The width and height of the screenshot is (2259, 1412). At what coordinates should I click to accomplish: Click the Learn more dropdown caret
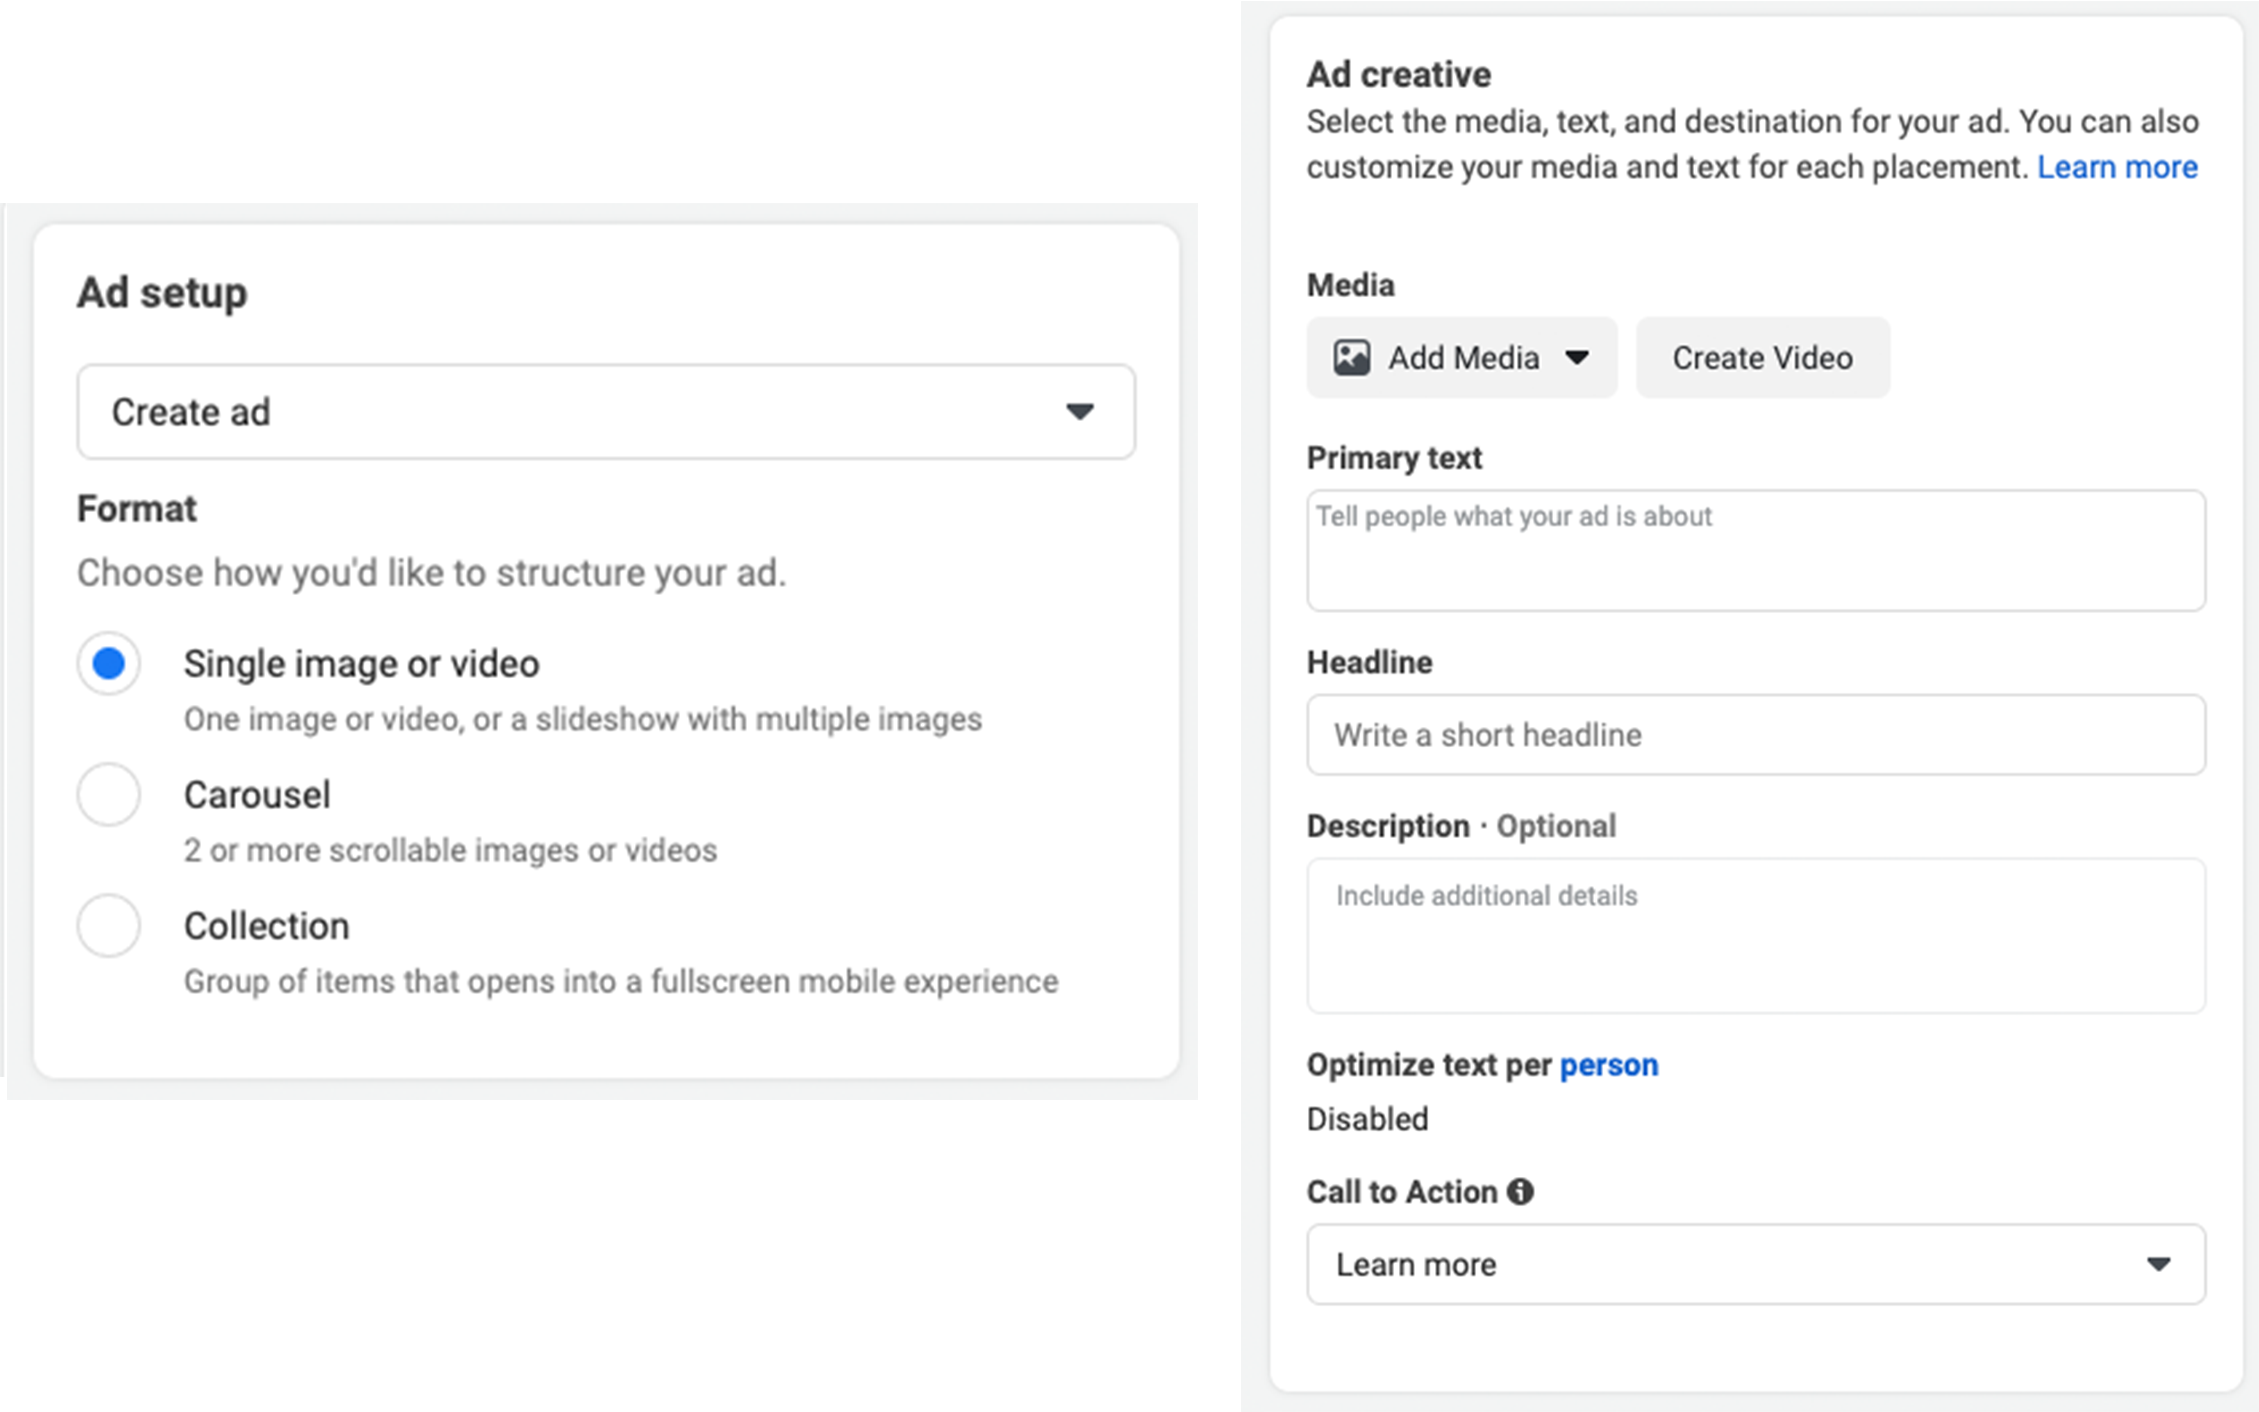[x=2158, y=1264]
